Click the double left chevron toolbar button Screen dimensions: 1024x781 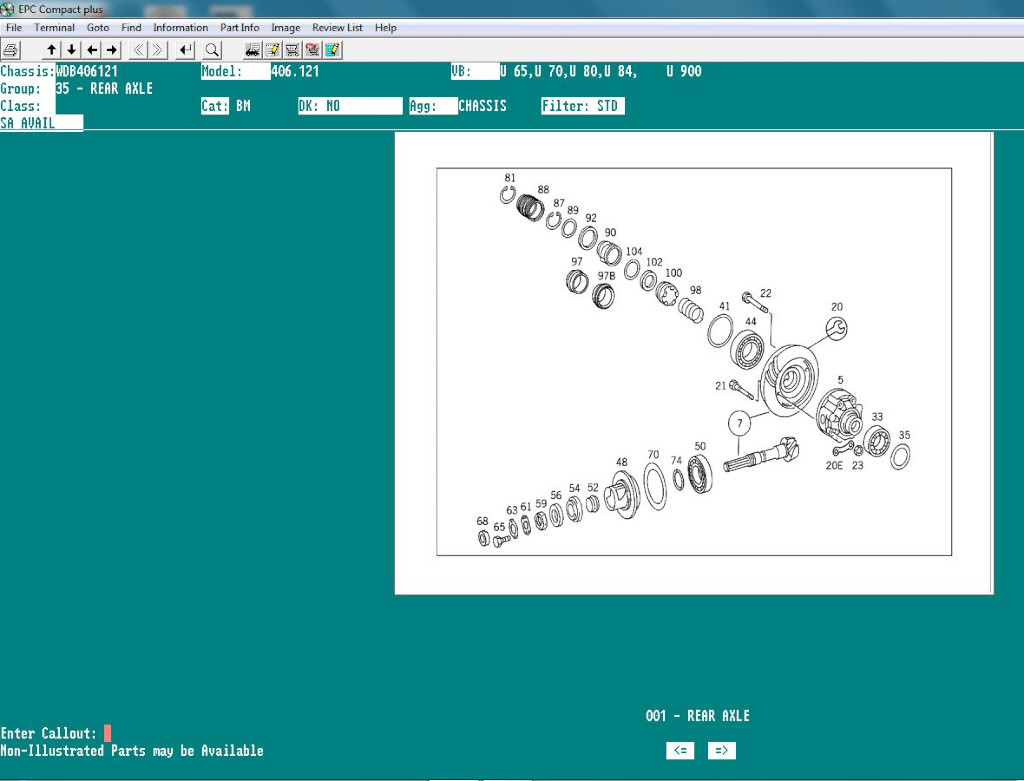click(x=138, y=50)
